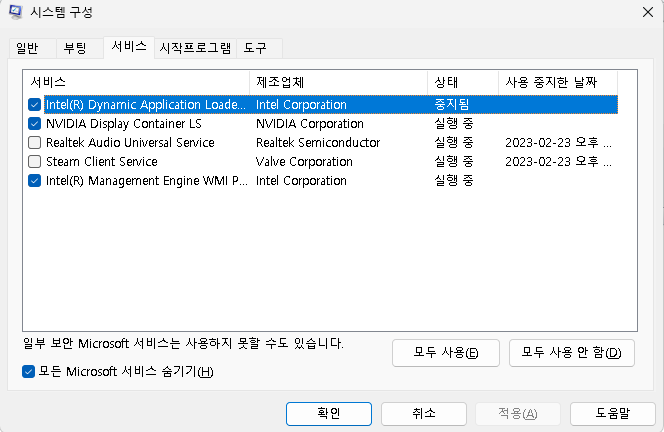
Task: Select the 서비스 tab
Action: pyautogui.click(x=129, y=47)
